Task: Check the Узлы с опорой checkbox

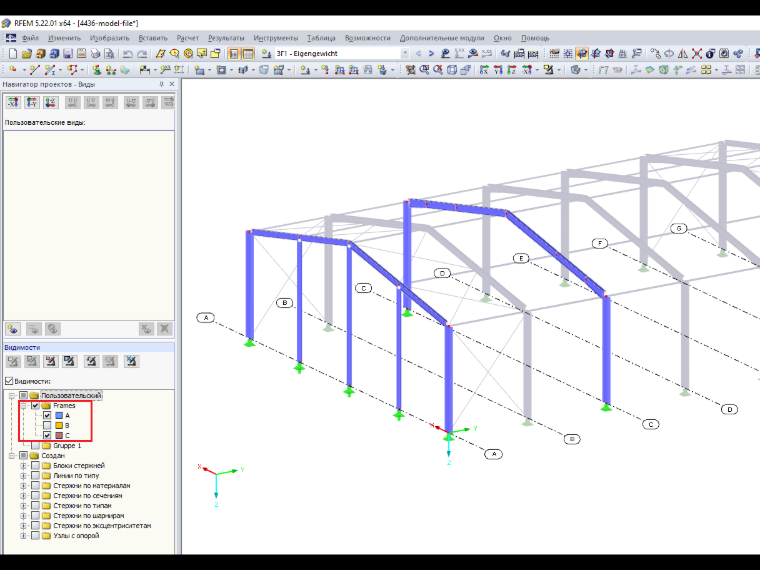Action: tap(35, 536)
